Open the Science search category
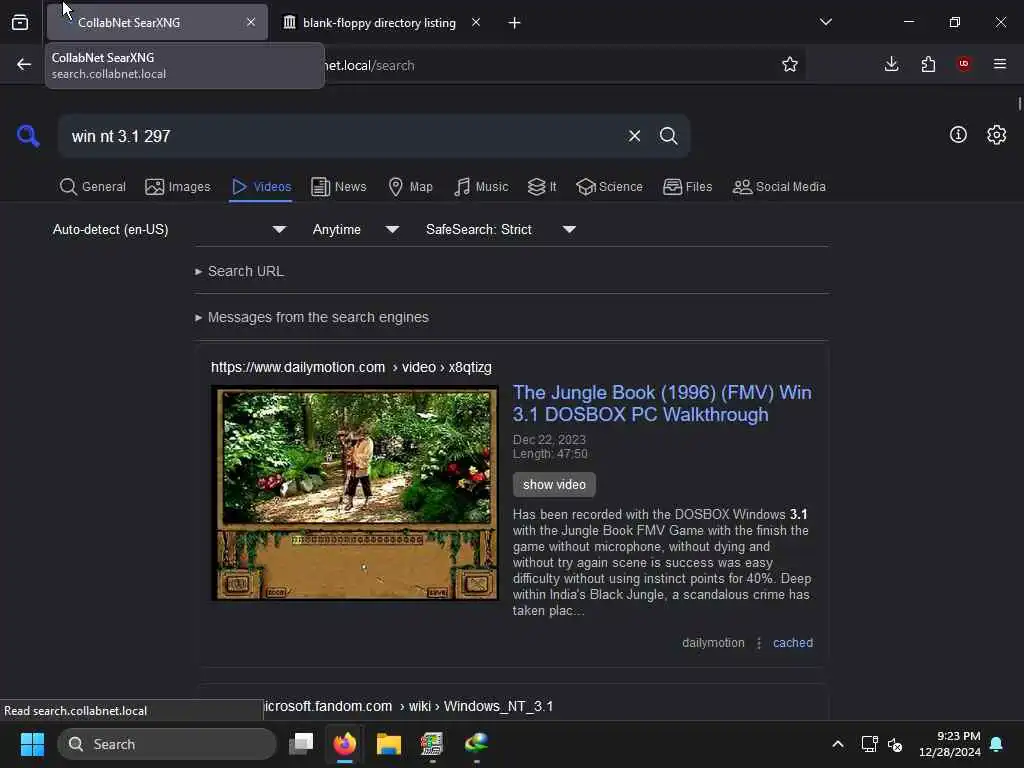 (x=609, y=187)
